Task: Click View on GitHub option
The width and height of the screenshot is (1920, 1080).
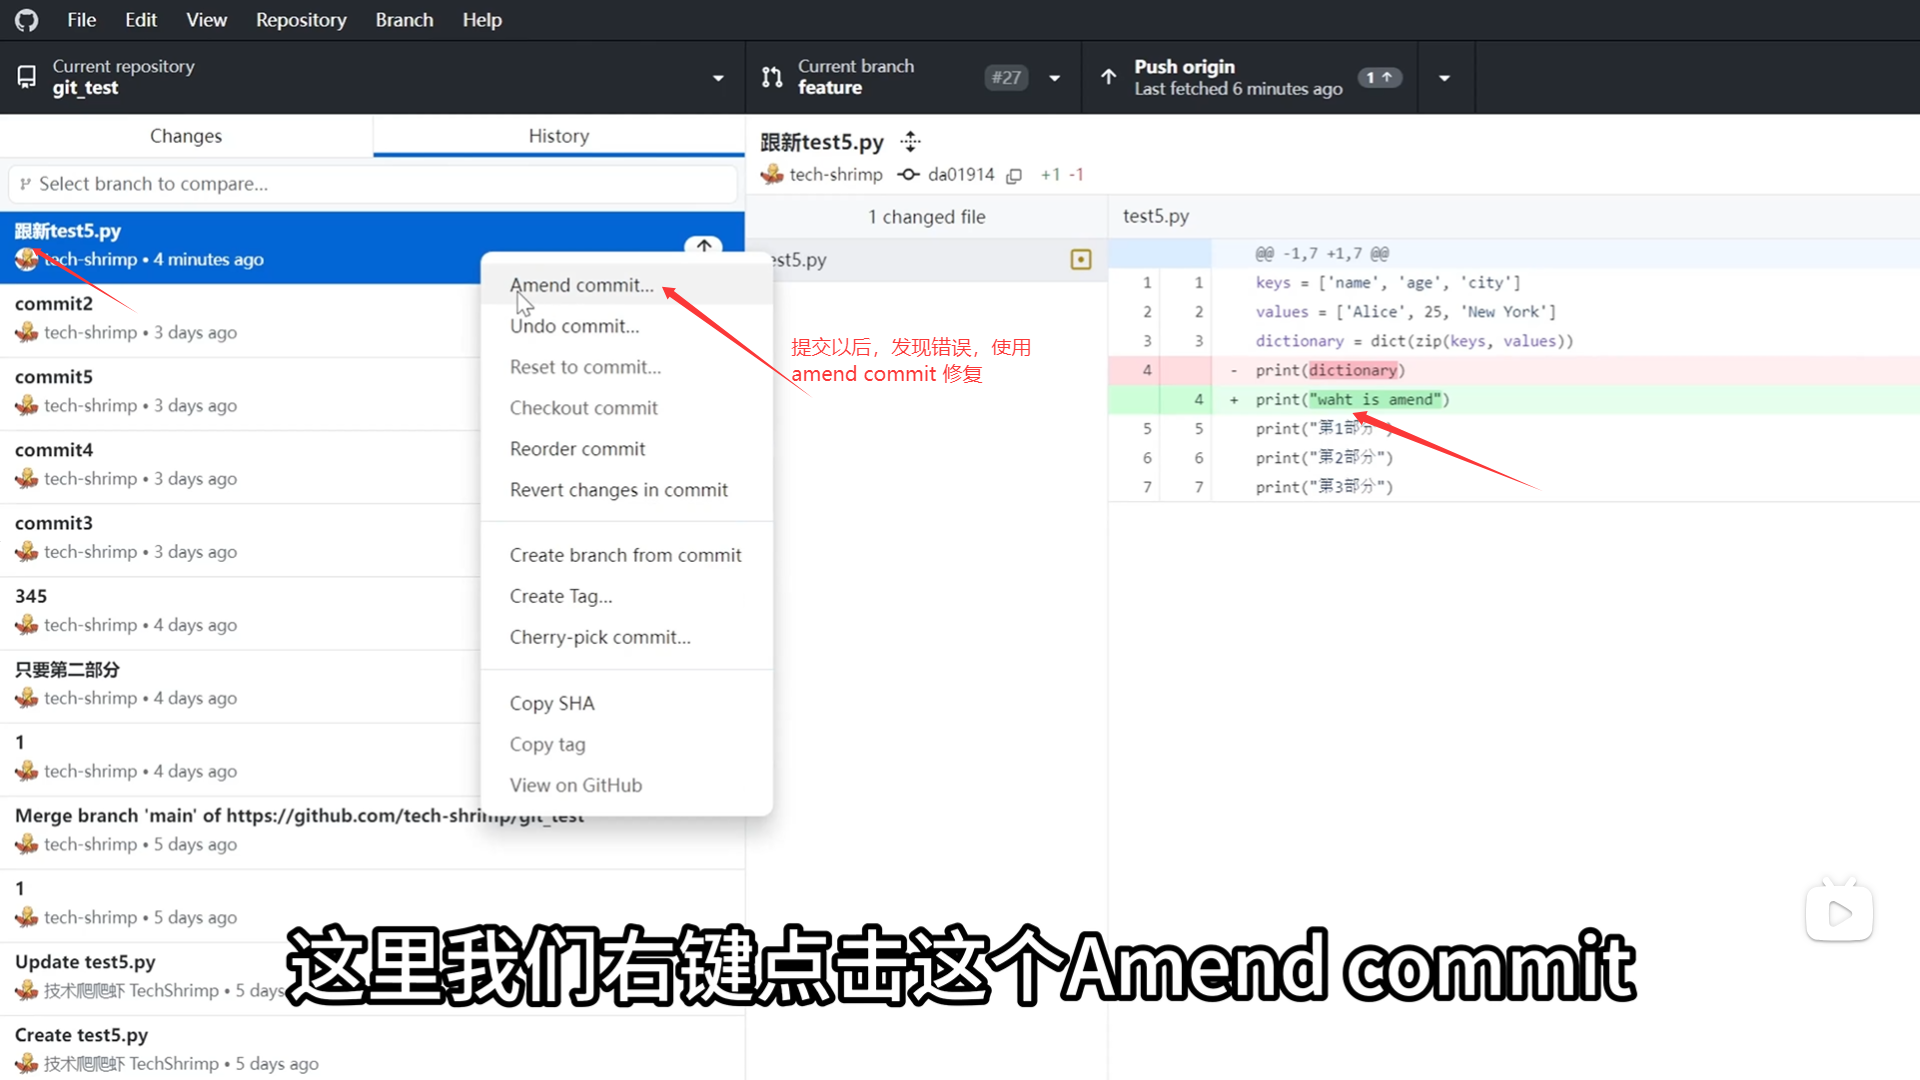Action: click(576, 785)
